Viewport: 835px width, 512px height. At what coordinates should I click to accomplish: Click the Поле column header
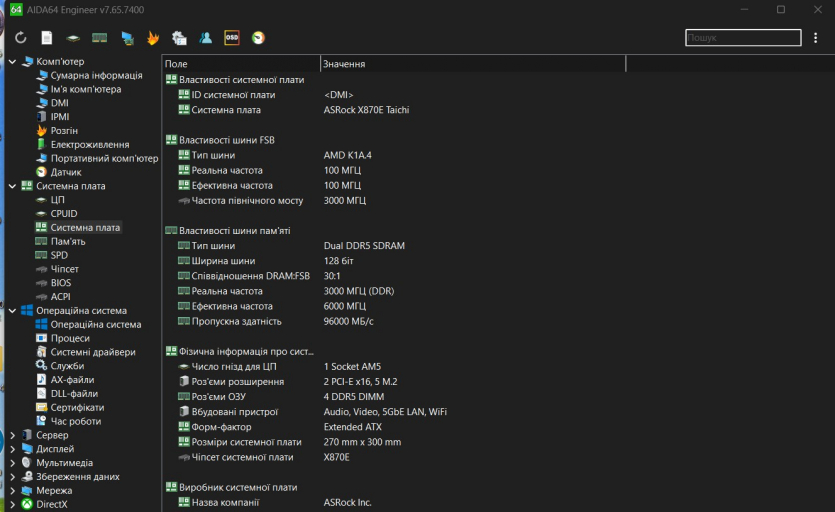coord(240,64)
